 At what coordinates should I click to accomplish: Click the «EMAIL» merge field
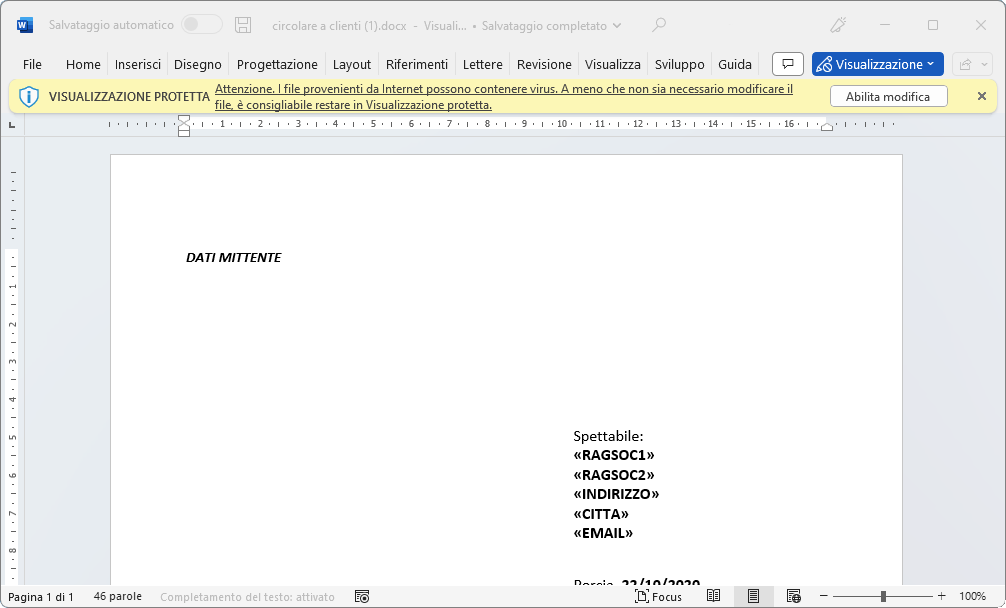[603, 533]
